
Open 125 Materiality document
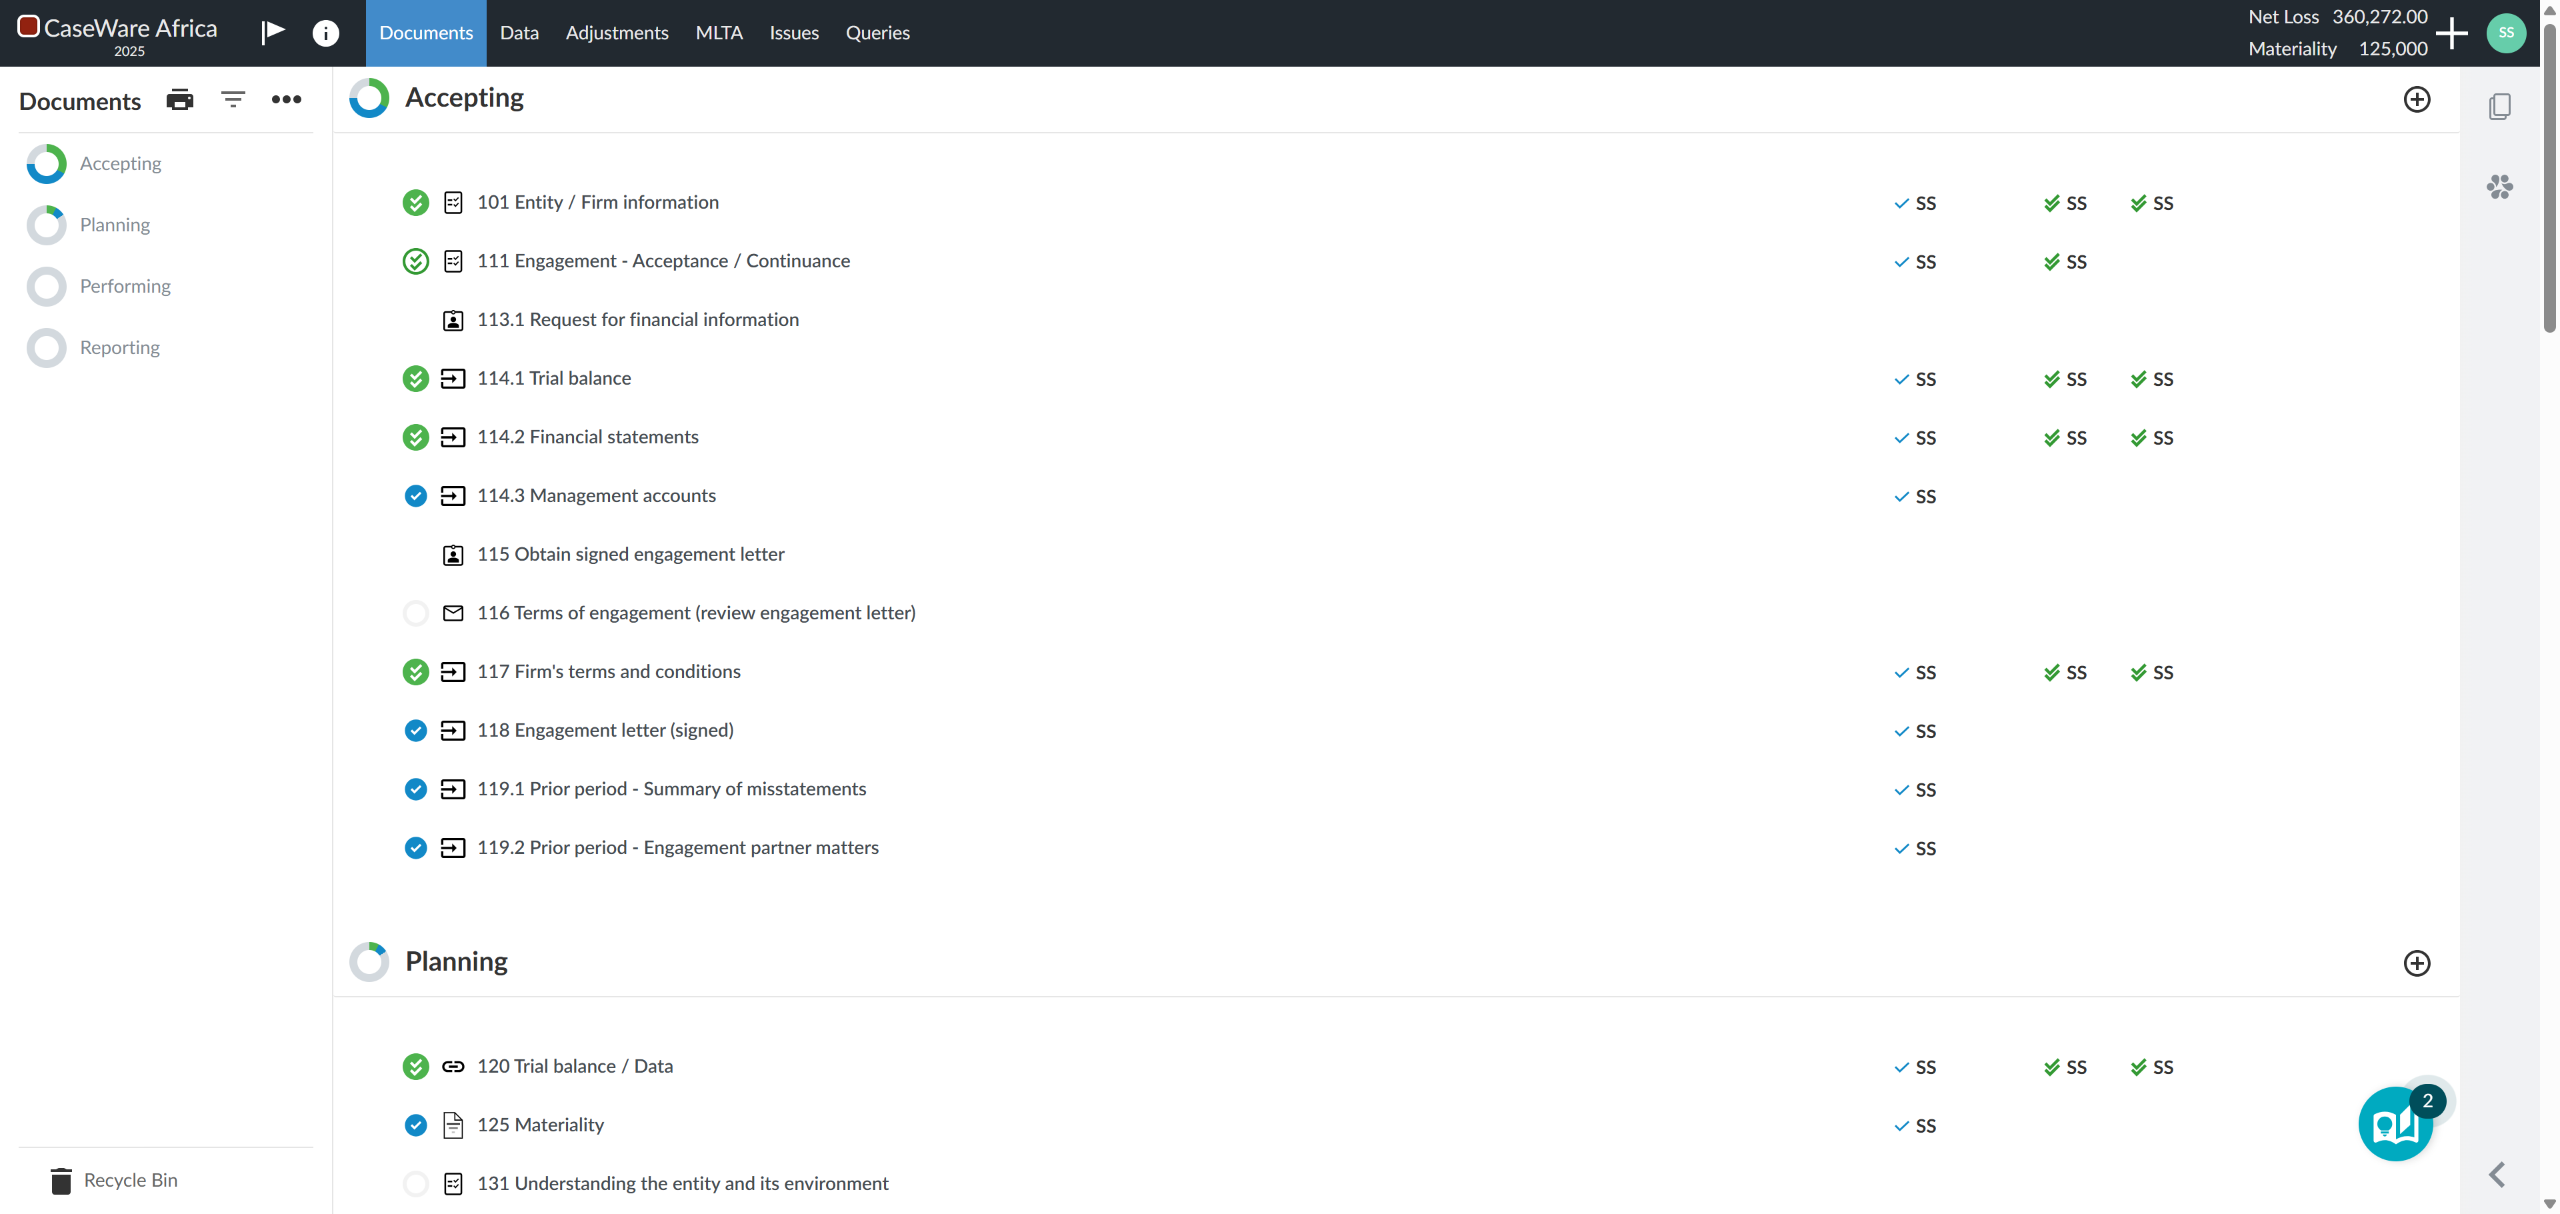tap(540, 1125)
